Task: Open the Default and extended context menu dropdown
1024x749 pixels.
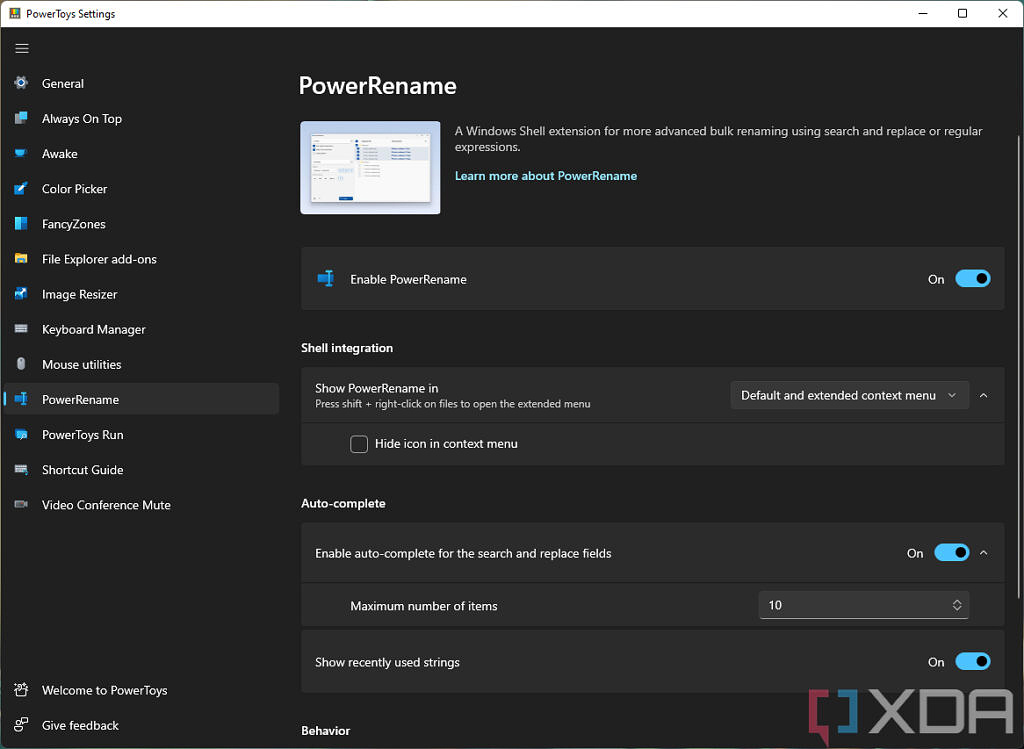Action: pos(849,395)
